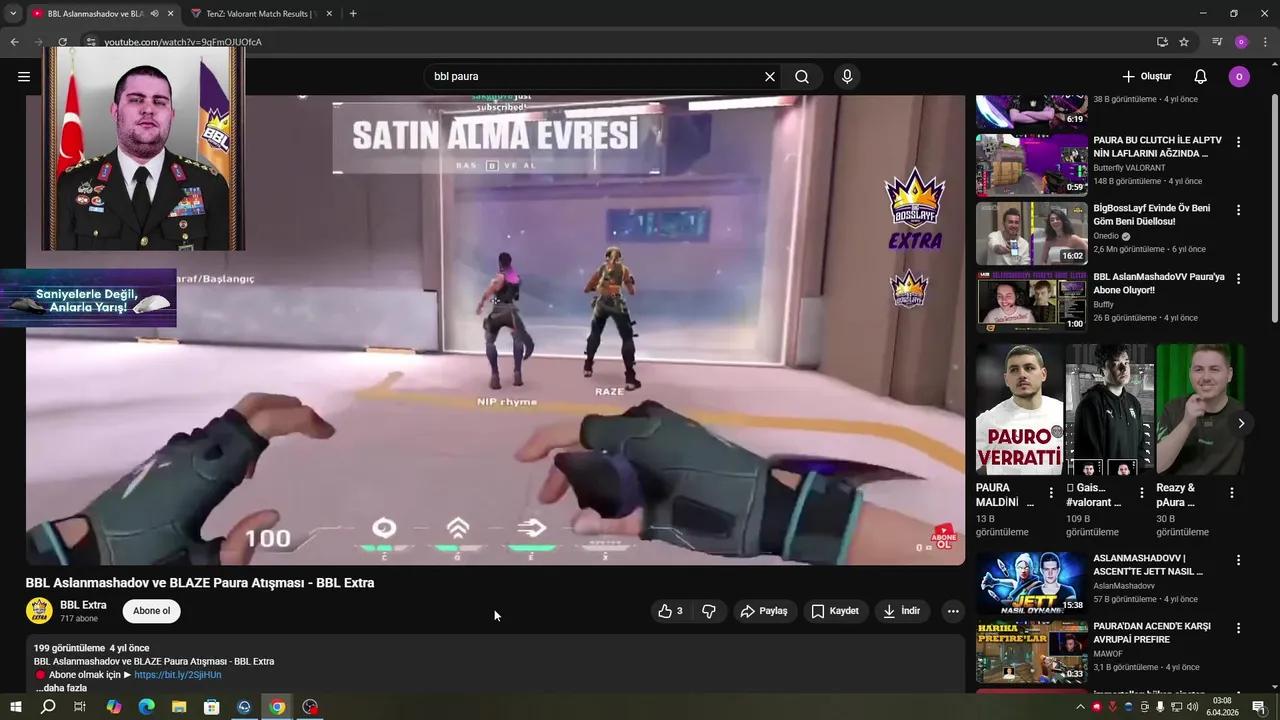Screen dimensions: 1280x720
Task: Play the BigBossLayf Evinde video thumbnail
Action: click(x=1031, y=233)
